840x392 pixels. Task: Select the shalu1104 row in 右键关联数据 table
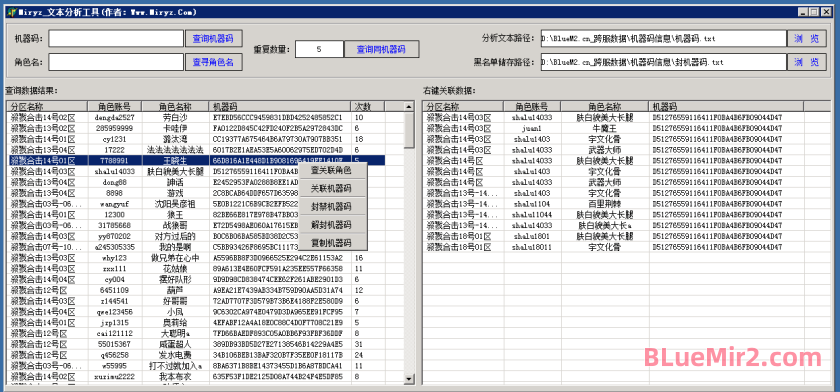point(613,203)
